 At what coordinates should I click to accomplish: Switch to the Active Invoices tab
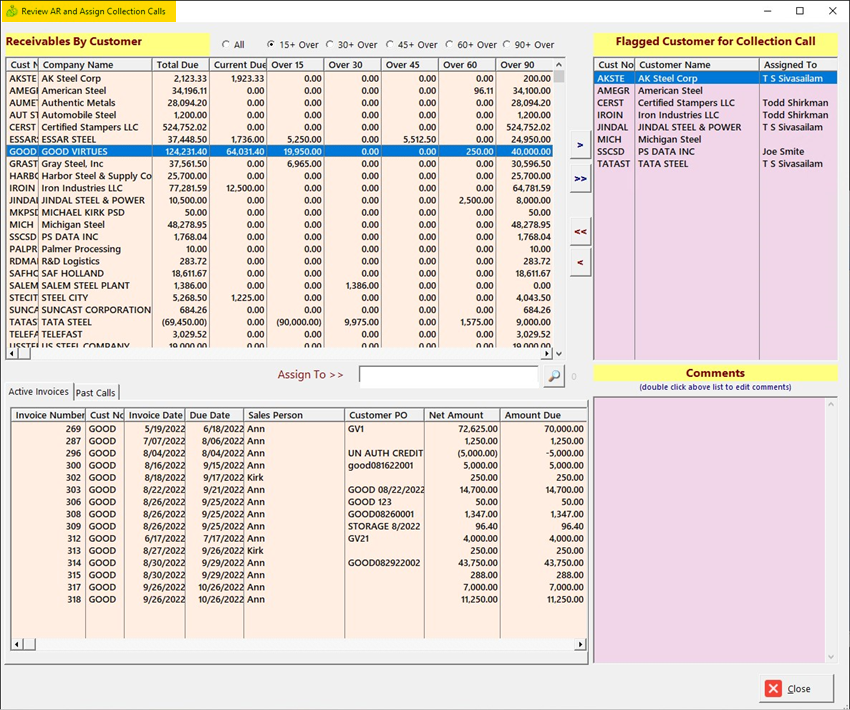click(38, 391)
